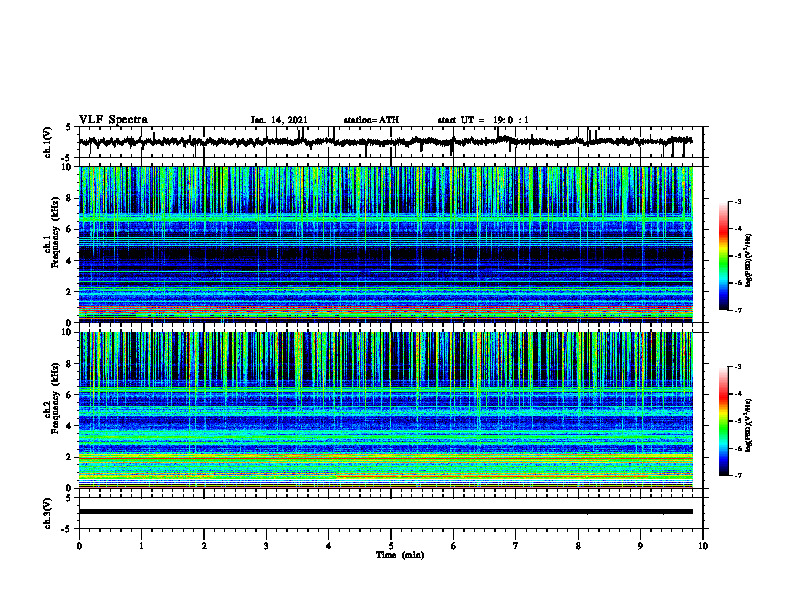The width and height of the screenshot is (792, 612).
Task: Click the ch.1 spectrogram image panel
Action: coord(385,244)
